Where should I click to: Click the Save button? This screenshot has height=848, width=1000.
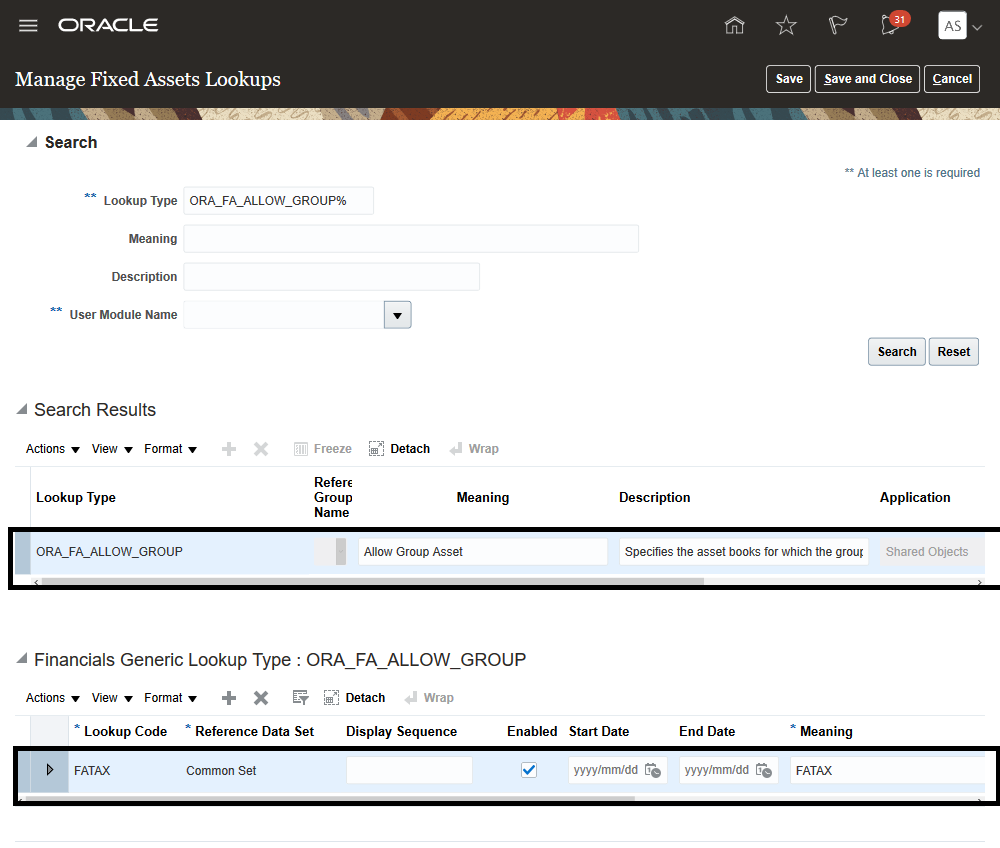pos(788,79)
